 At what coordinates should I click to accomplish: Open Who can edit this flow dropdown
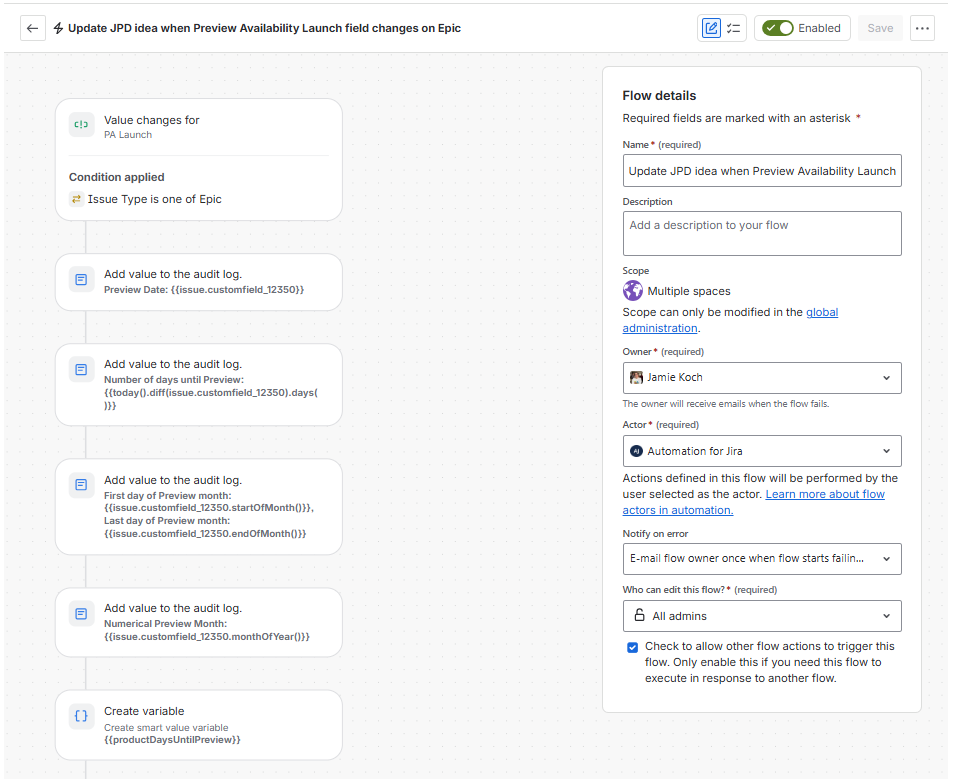[762, 616]
